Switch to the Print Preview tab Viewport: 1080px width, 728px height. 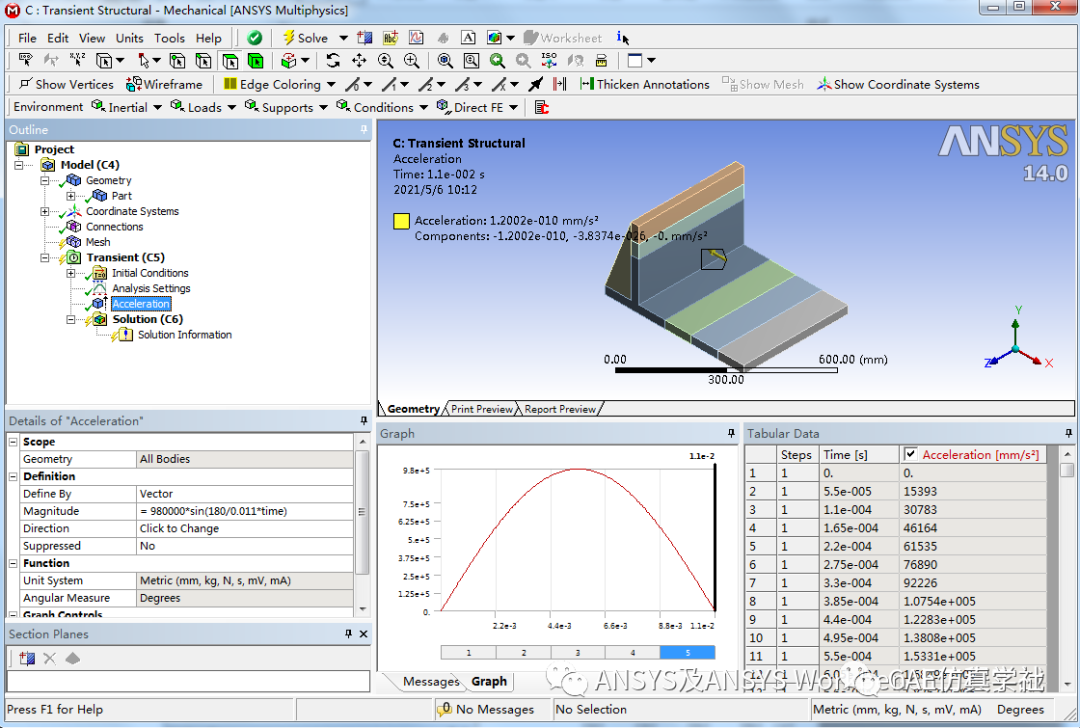click(x=481, y=409)
